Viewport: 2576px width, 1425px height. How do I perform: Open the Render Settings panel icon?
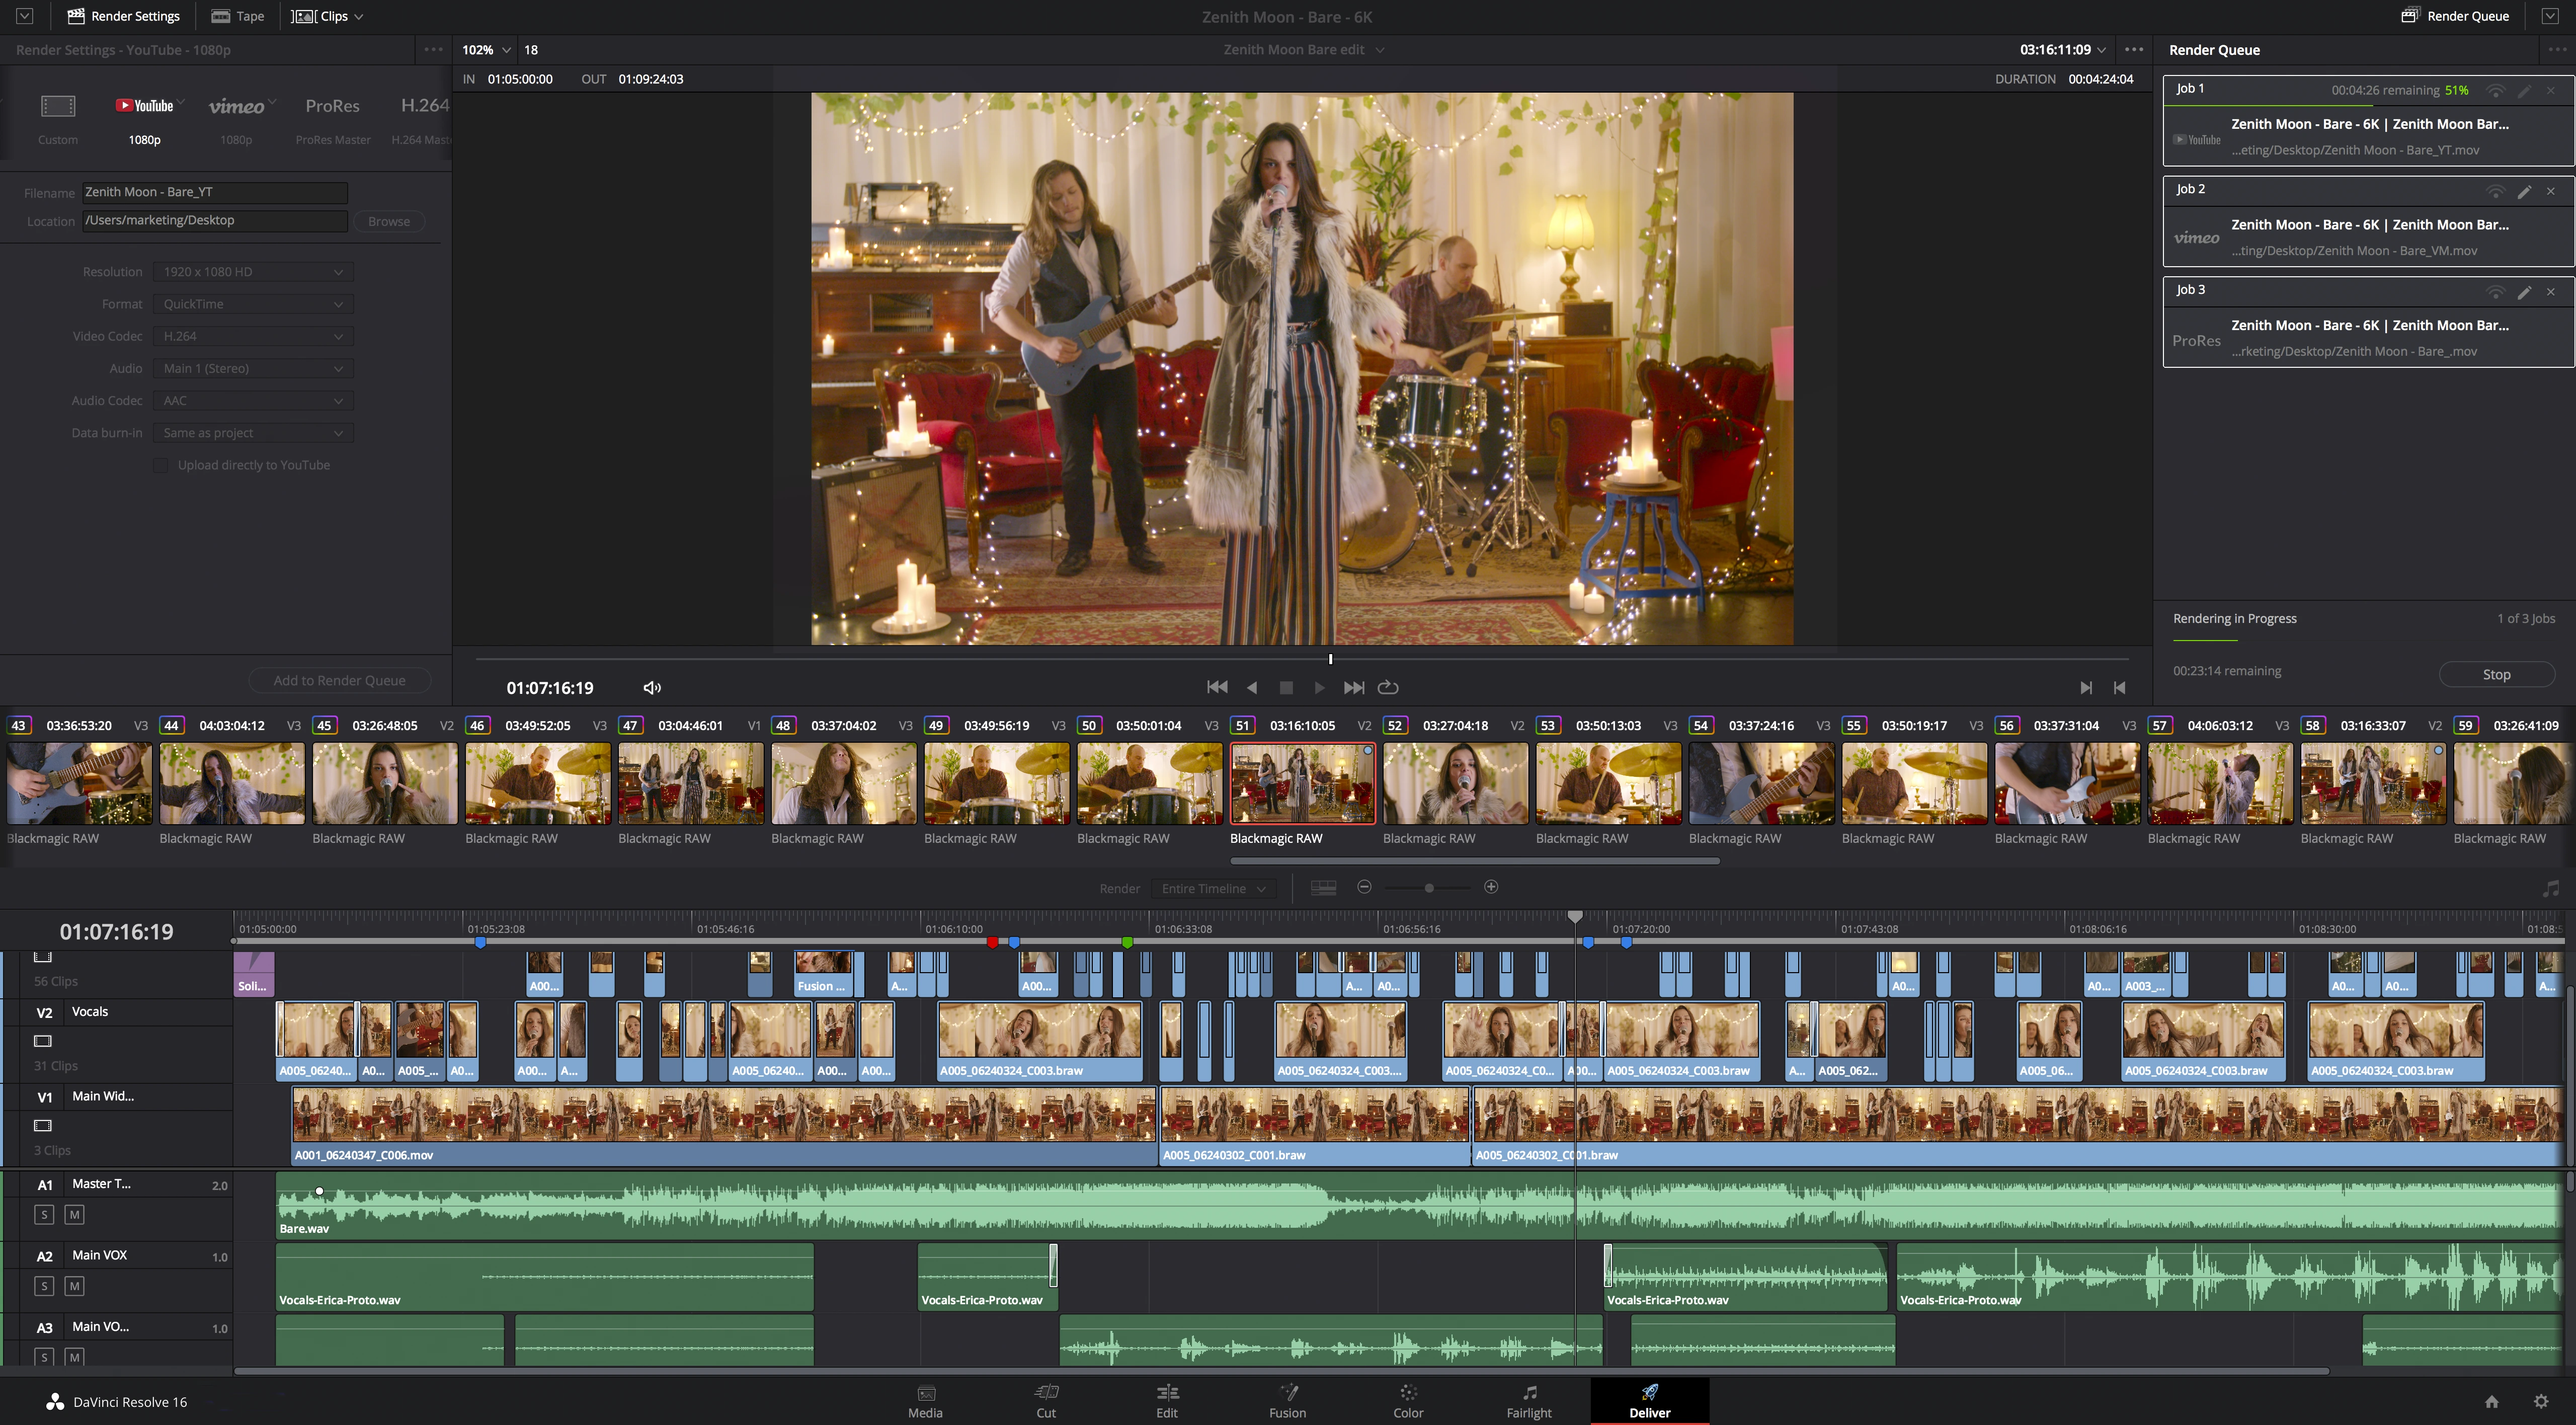(76, 16)
